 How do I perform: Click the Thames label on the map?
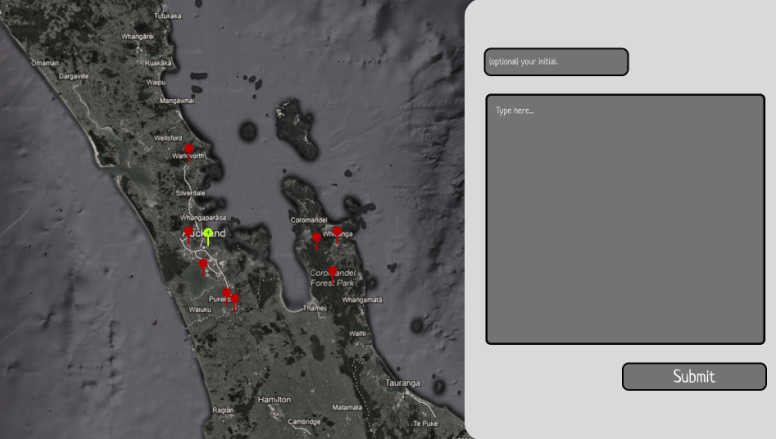pos(315,309)
